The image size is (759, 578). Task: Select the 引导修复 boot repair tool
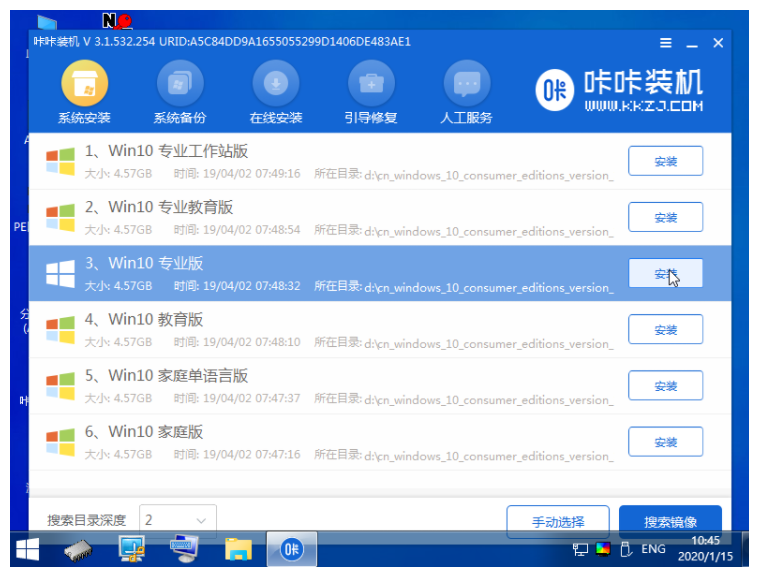coord(371,92)
